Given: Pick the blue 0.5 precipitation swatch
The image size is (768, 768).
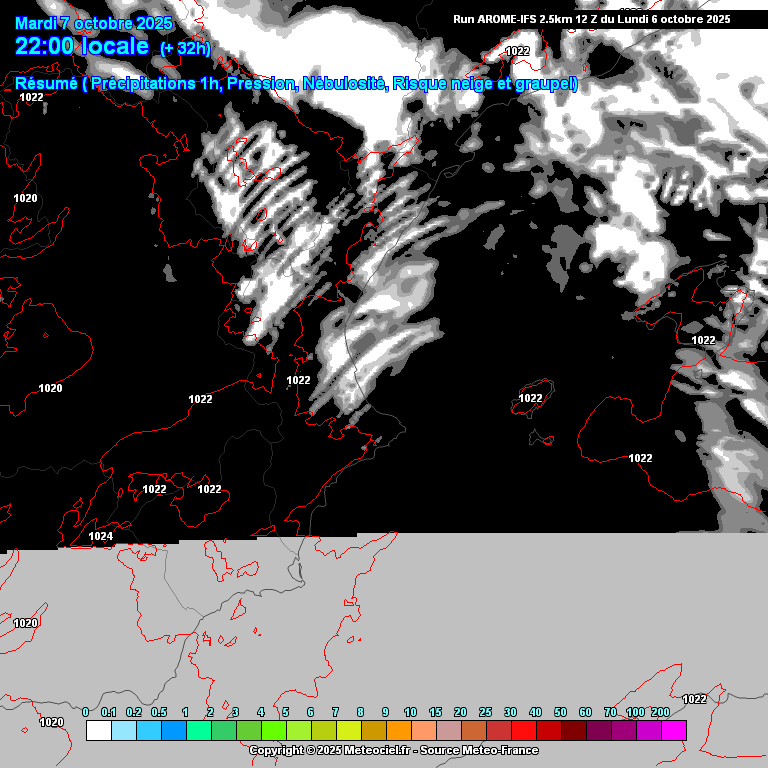Looking at the screenshot, I should (174, 731).
